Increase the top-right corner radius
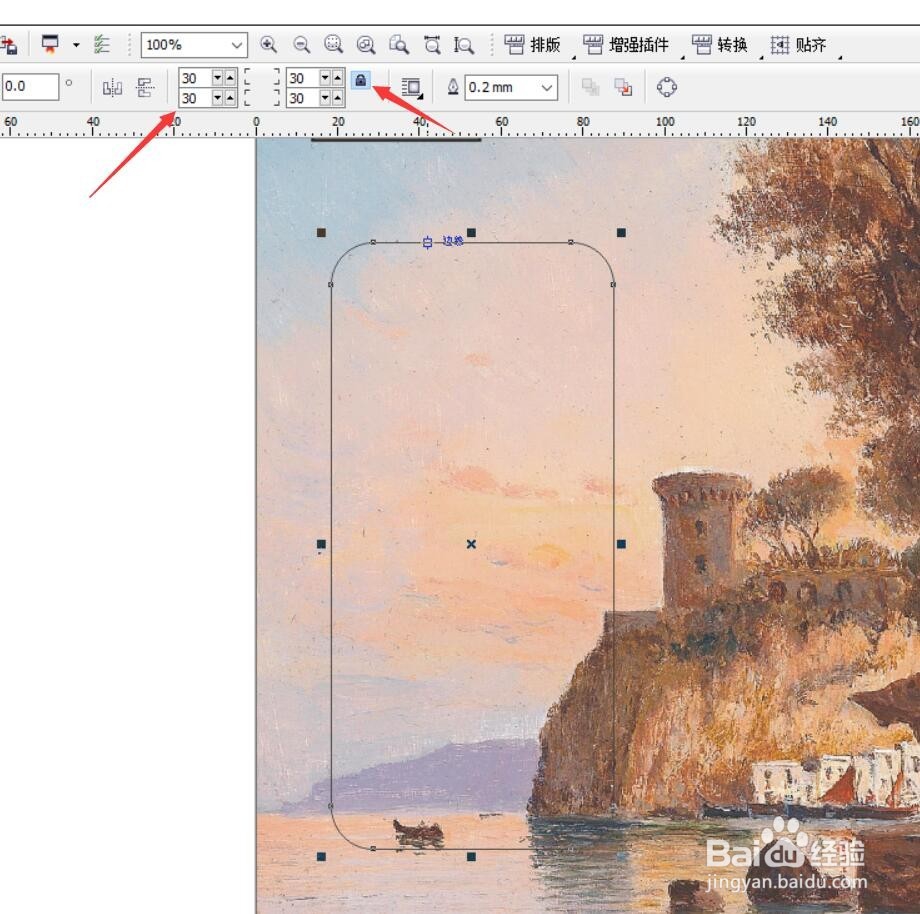Viewport: 920px width, 914px height. click(x=337, y=78)
